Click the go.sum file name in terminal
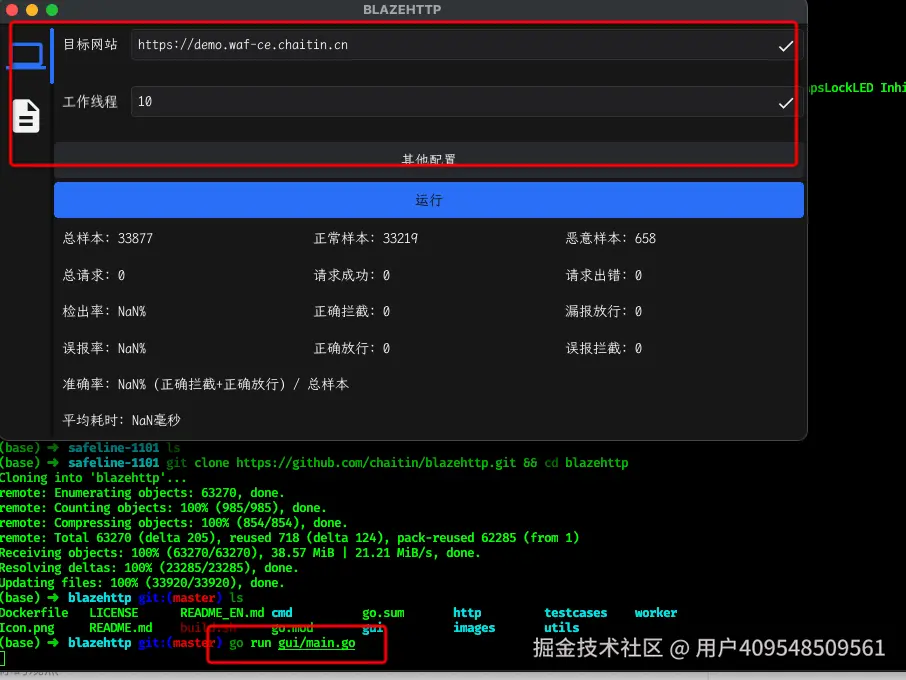 tap(383, 613)
